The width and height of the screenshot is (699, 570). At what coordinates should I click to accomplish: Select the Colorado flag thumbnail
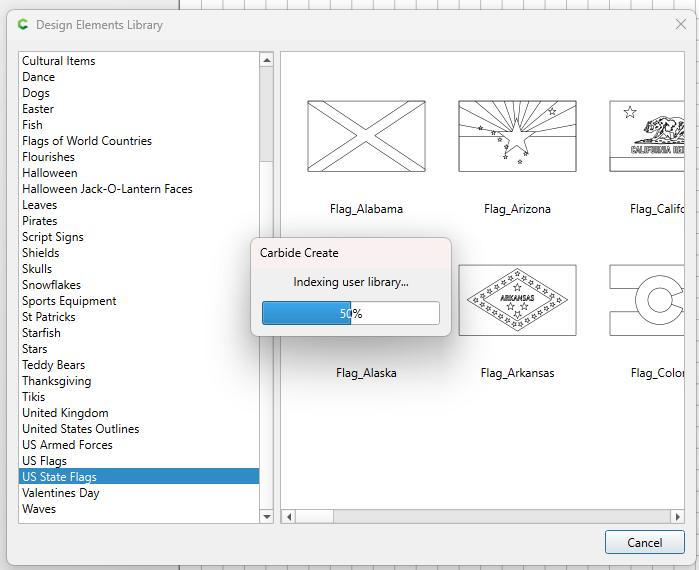[x=647, y=300]
